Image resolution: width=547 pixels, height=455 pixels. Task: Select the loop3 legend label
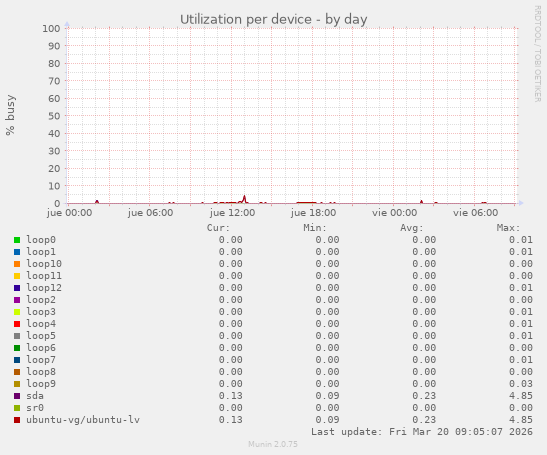point(41,312)
